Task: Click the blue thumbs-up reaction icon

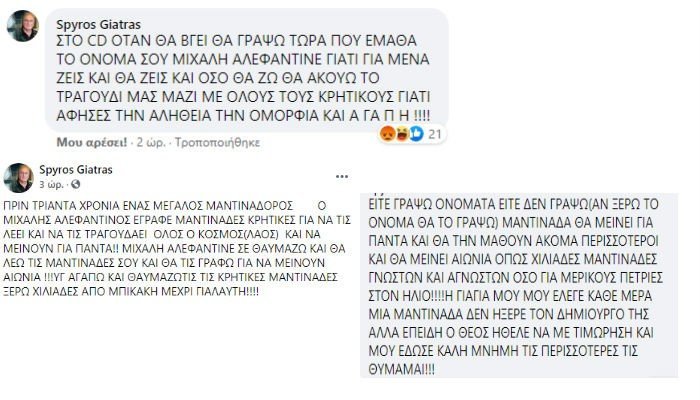Action: click(x=416, y=133)
